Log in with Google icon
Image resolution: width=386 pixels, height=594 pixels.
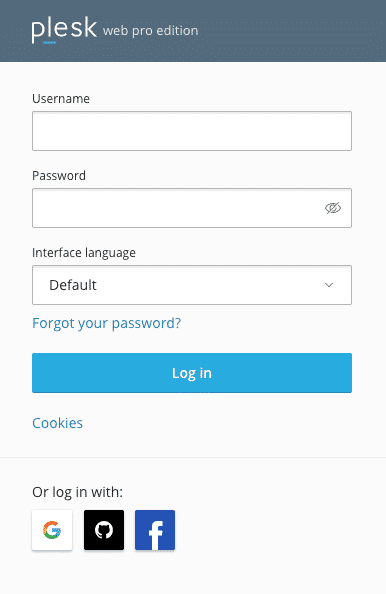click(x=52, y=530)
